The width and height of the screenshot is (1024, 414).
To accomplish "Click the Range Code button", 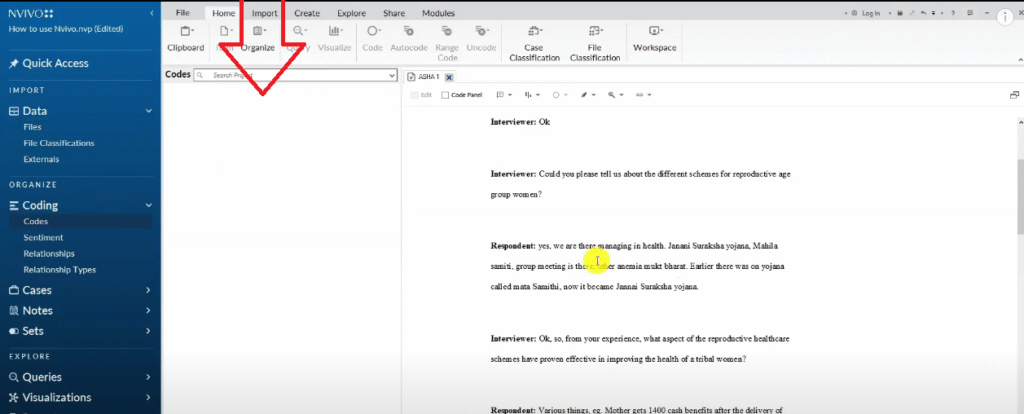I will tap(447, 43).
